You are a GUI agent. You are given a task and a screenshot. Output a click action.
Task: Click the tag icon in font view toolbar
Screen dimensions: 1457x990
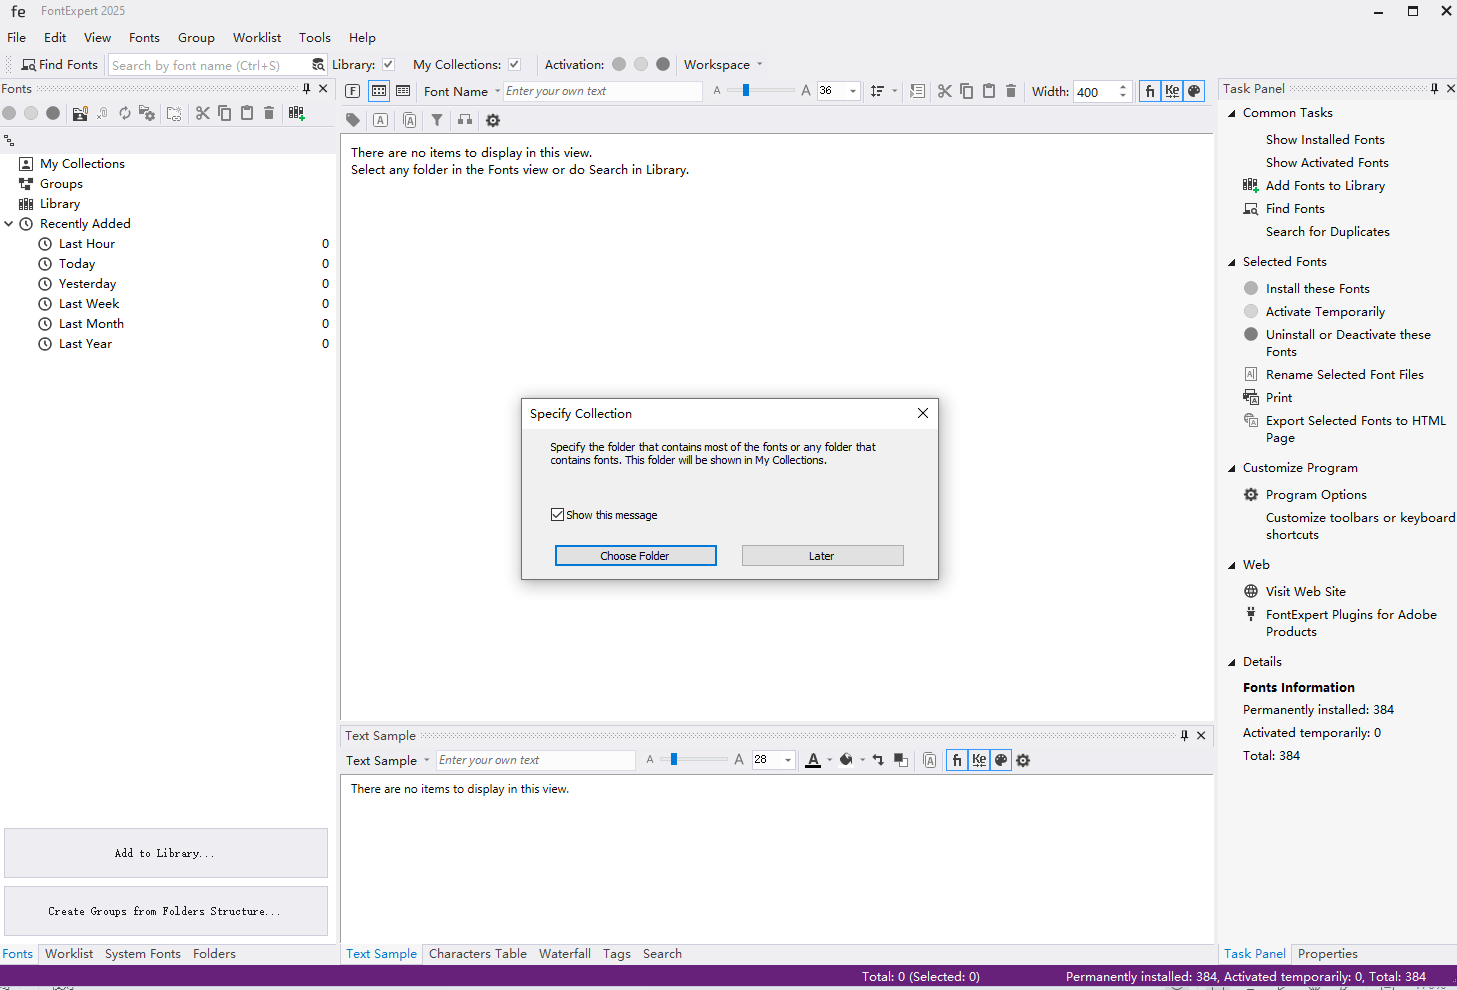click(x=353, y=120)
